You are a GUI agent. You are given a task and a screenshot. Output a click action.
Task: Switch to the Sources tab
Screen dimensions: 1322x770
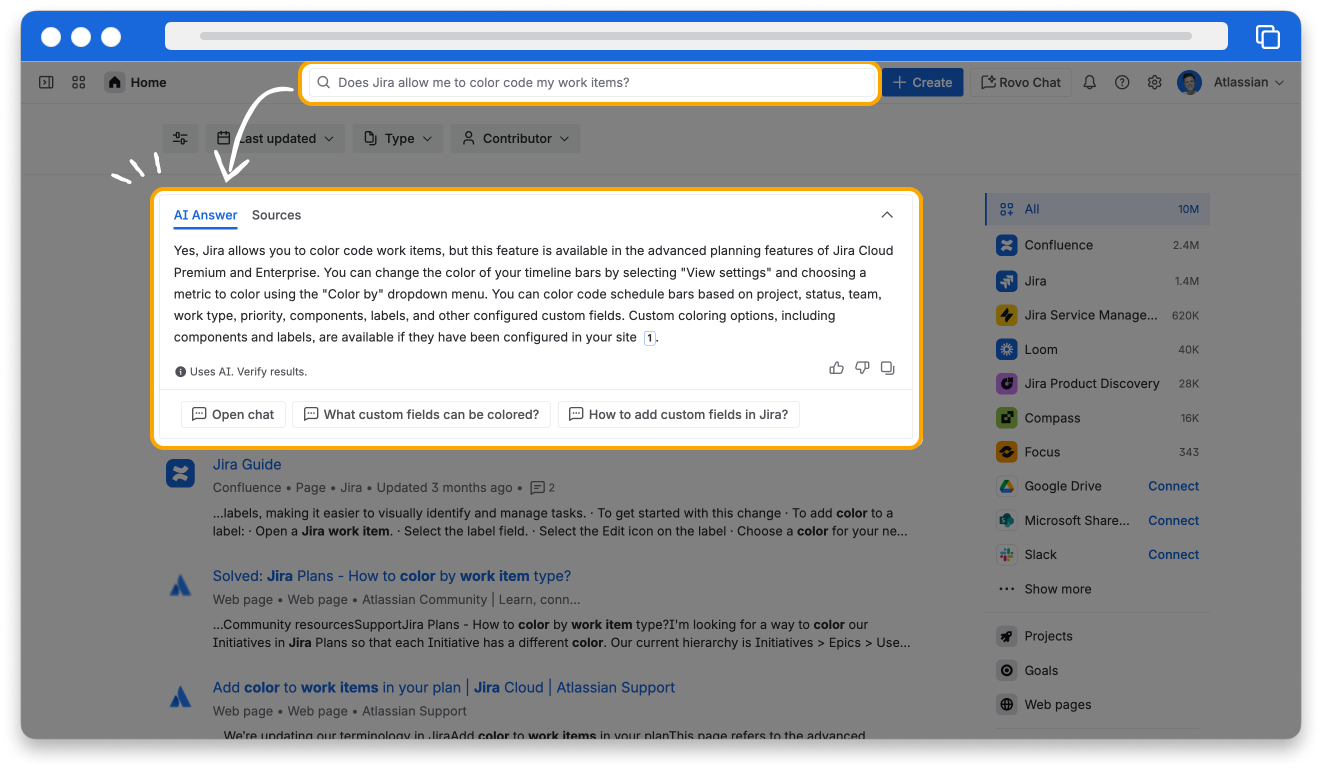point(276,215)
